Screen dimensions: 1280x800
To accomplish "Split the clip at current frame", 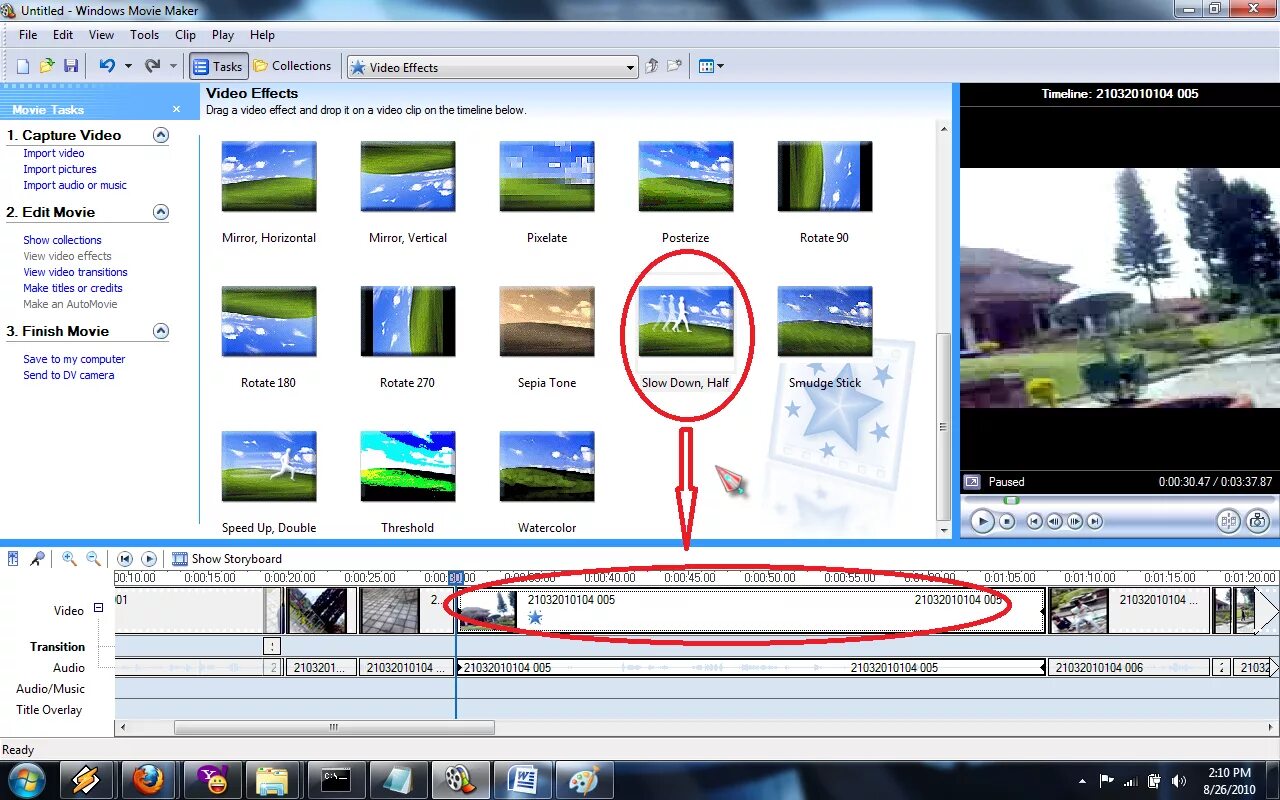I will coord(1228,521).
